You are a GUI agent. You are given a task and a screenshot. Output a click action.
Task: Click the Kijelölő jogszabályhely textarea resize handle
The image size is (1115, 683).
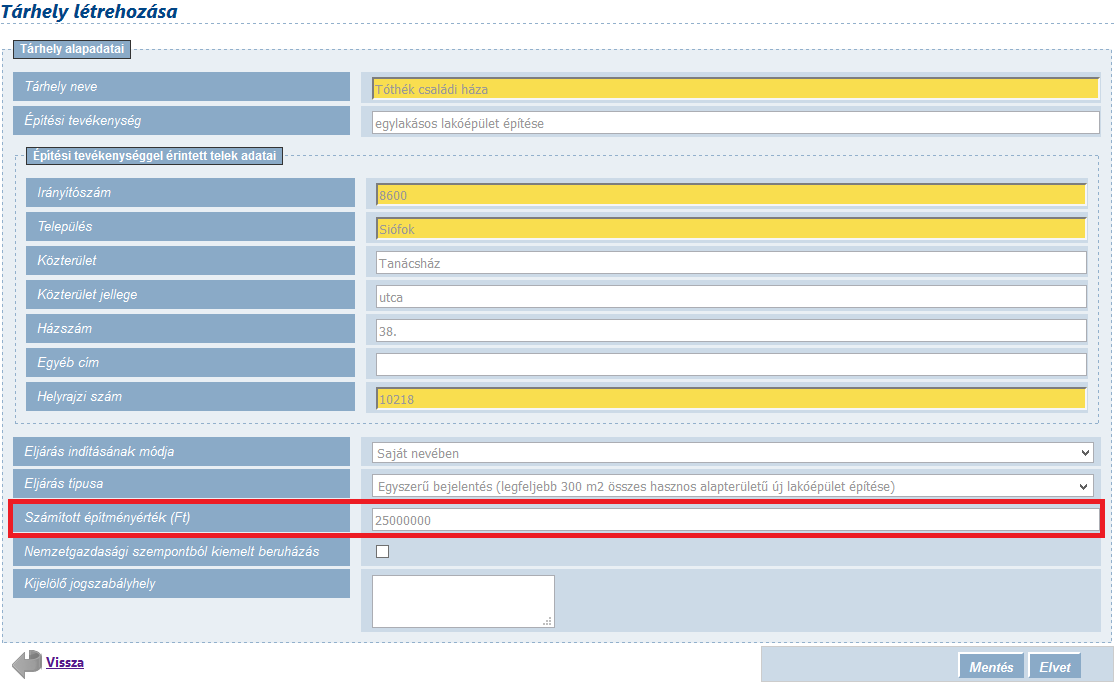click(548, 622)
